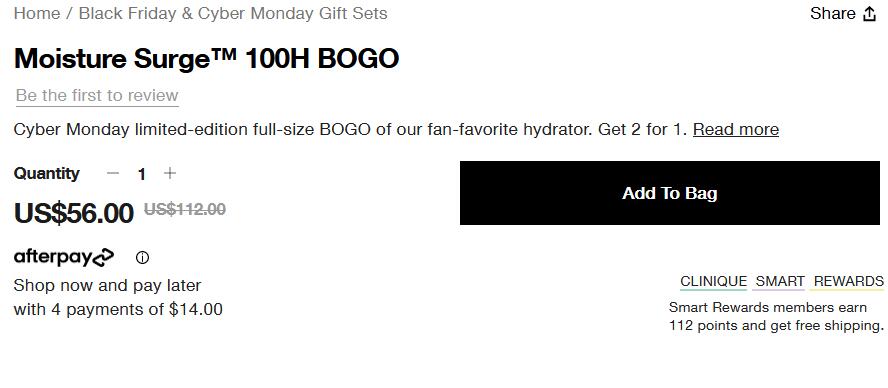Open the SMART rewards link
The image size is (888, 388).
click(780, 282)
